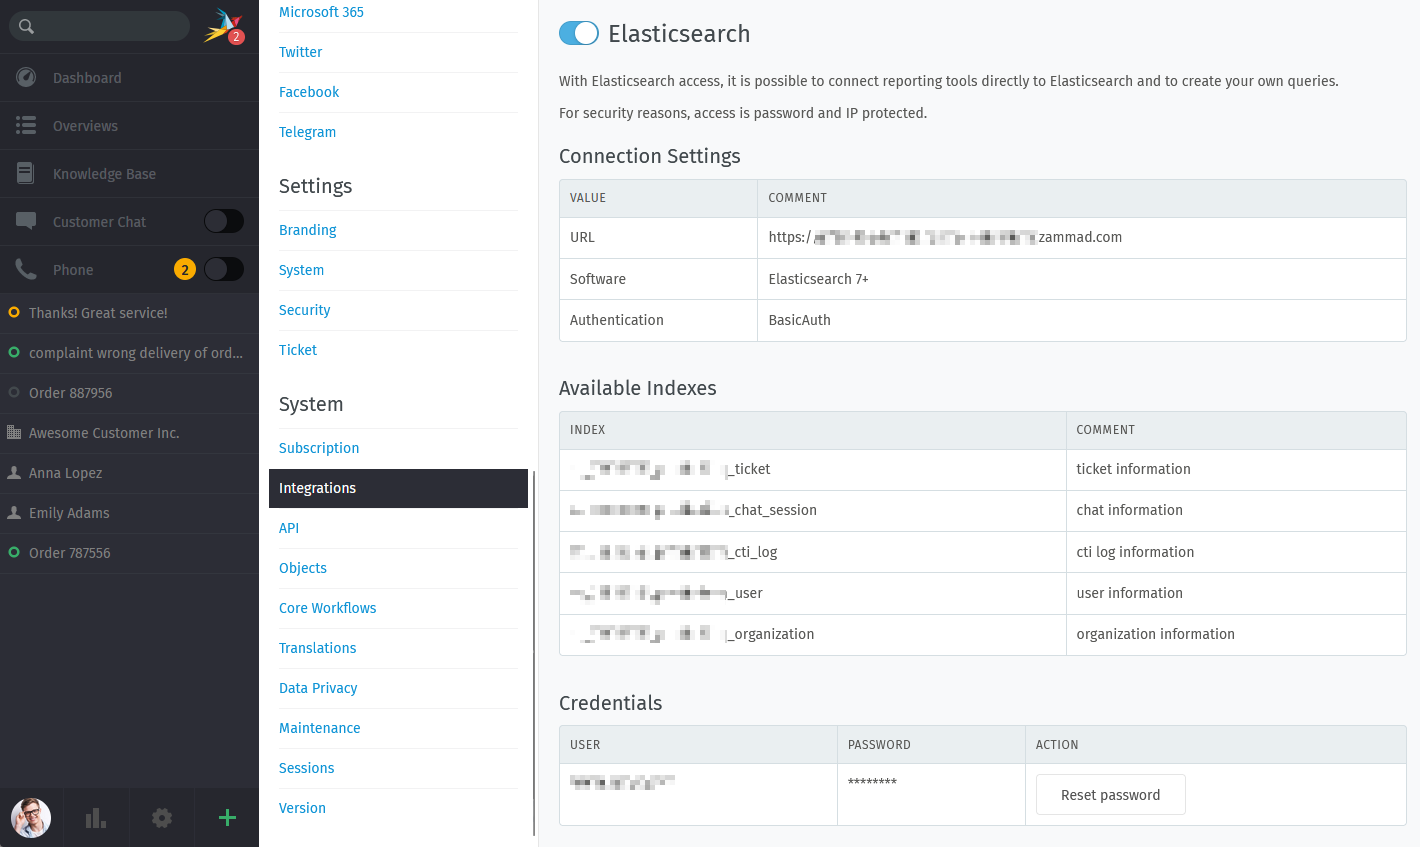Image resolution: width=1420 pixels, height=847 pixels.
Task: Open the user avatar menu
Action: (x=31, y=818)
